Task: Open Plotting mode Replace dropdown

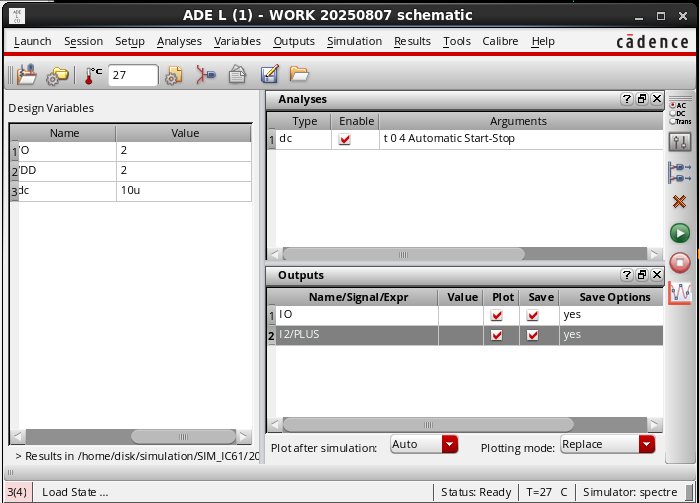Action: coord(608,444)
